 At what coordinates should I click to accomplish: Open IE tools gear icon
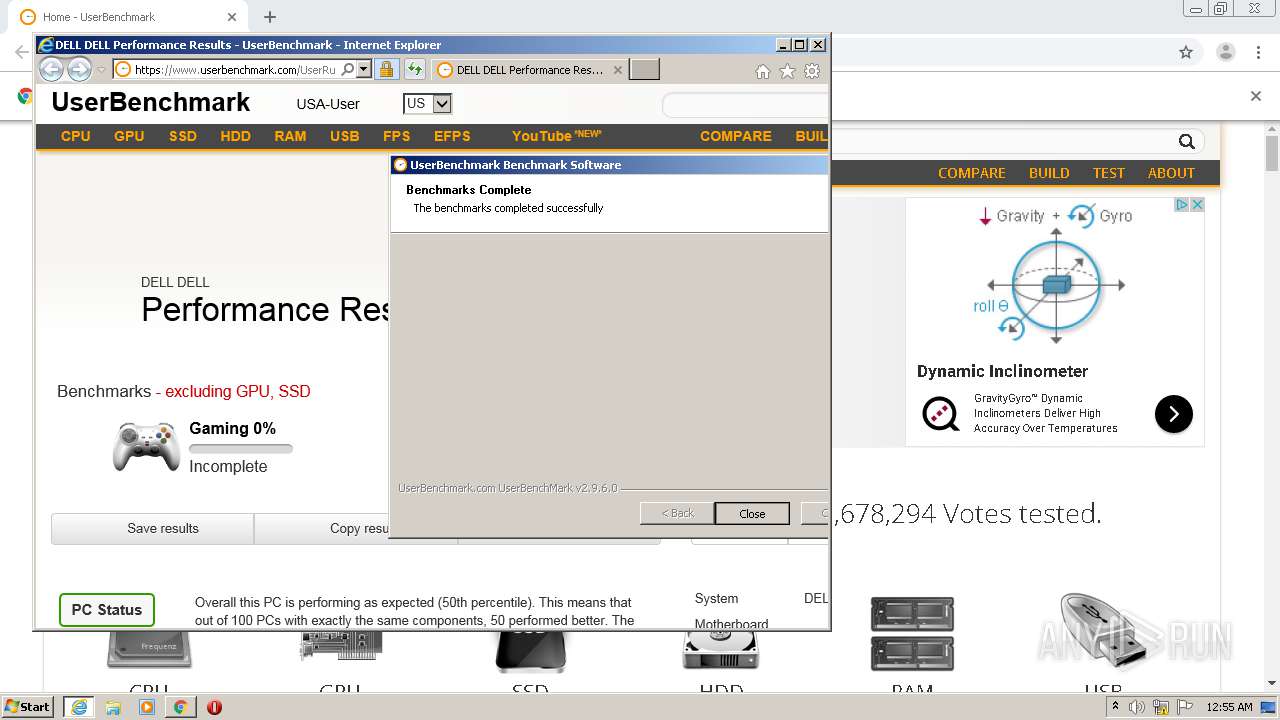tap(812, 71)
